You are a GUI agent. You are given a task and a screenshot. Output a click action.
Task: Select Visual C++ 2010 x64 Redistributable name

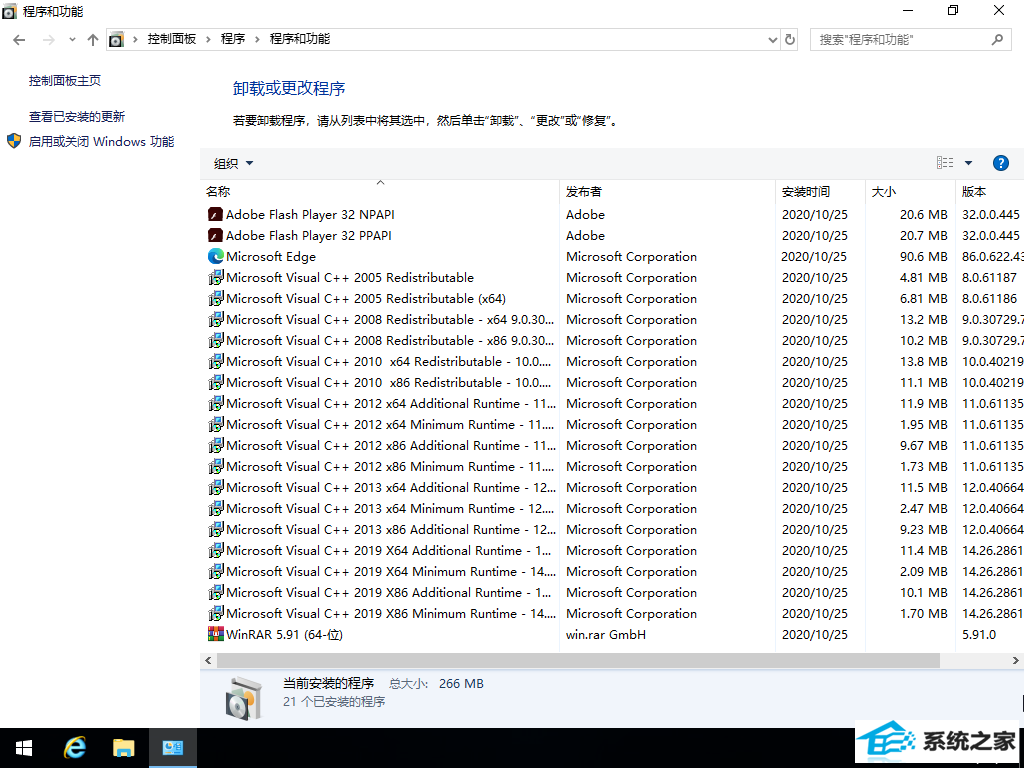click(389, 361)
